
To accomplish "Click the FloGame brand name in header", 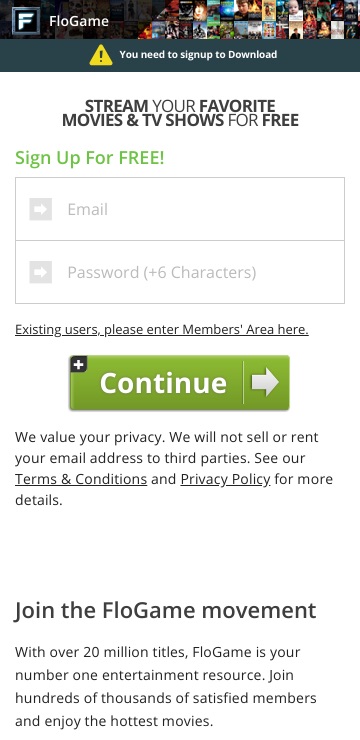I will pos(79,21).
